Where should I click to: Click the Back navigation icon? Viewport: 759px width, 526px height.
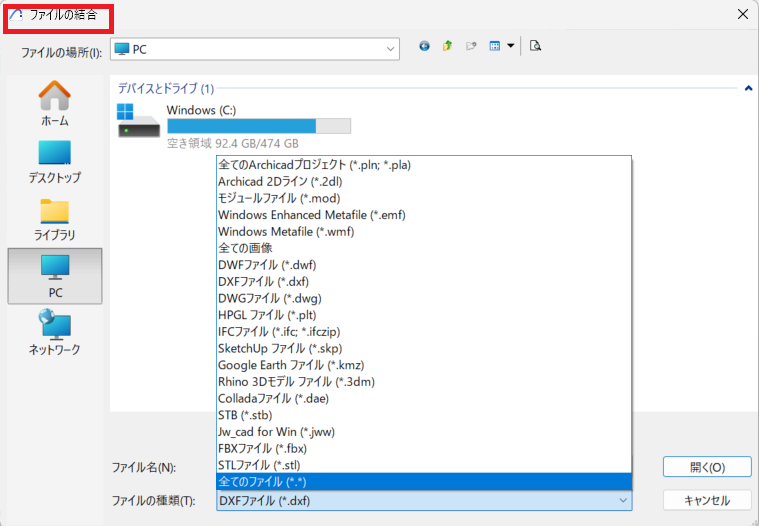424,46
